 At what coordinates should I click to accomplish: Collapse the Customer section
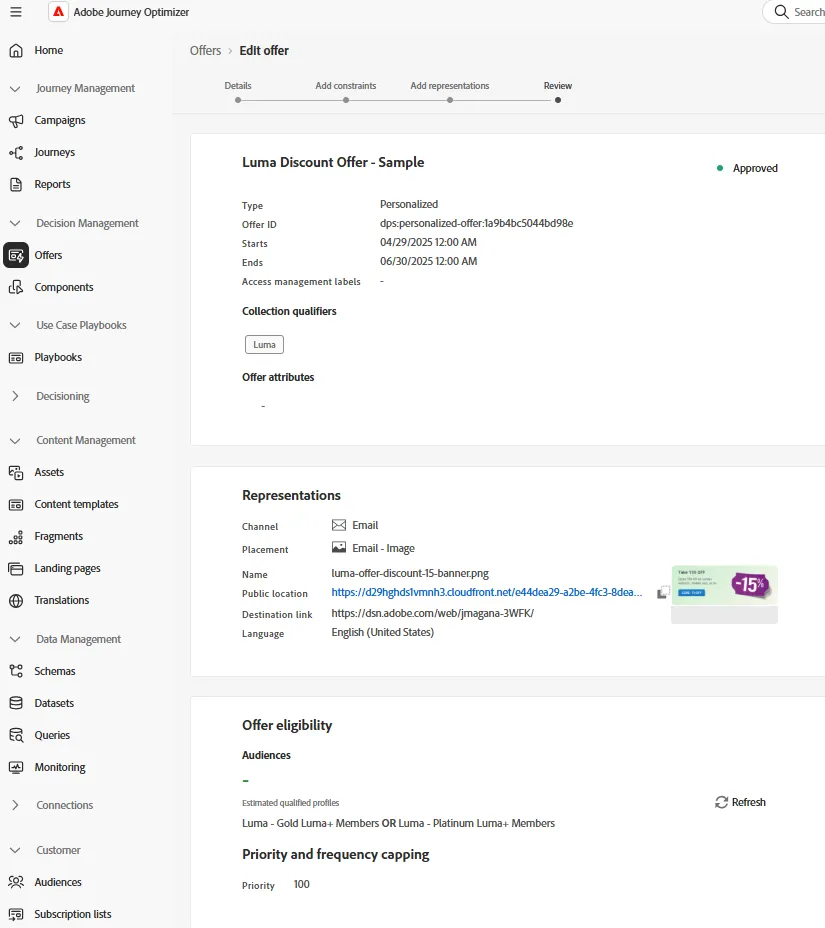pos(15,850)
